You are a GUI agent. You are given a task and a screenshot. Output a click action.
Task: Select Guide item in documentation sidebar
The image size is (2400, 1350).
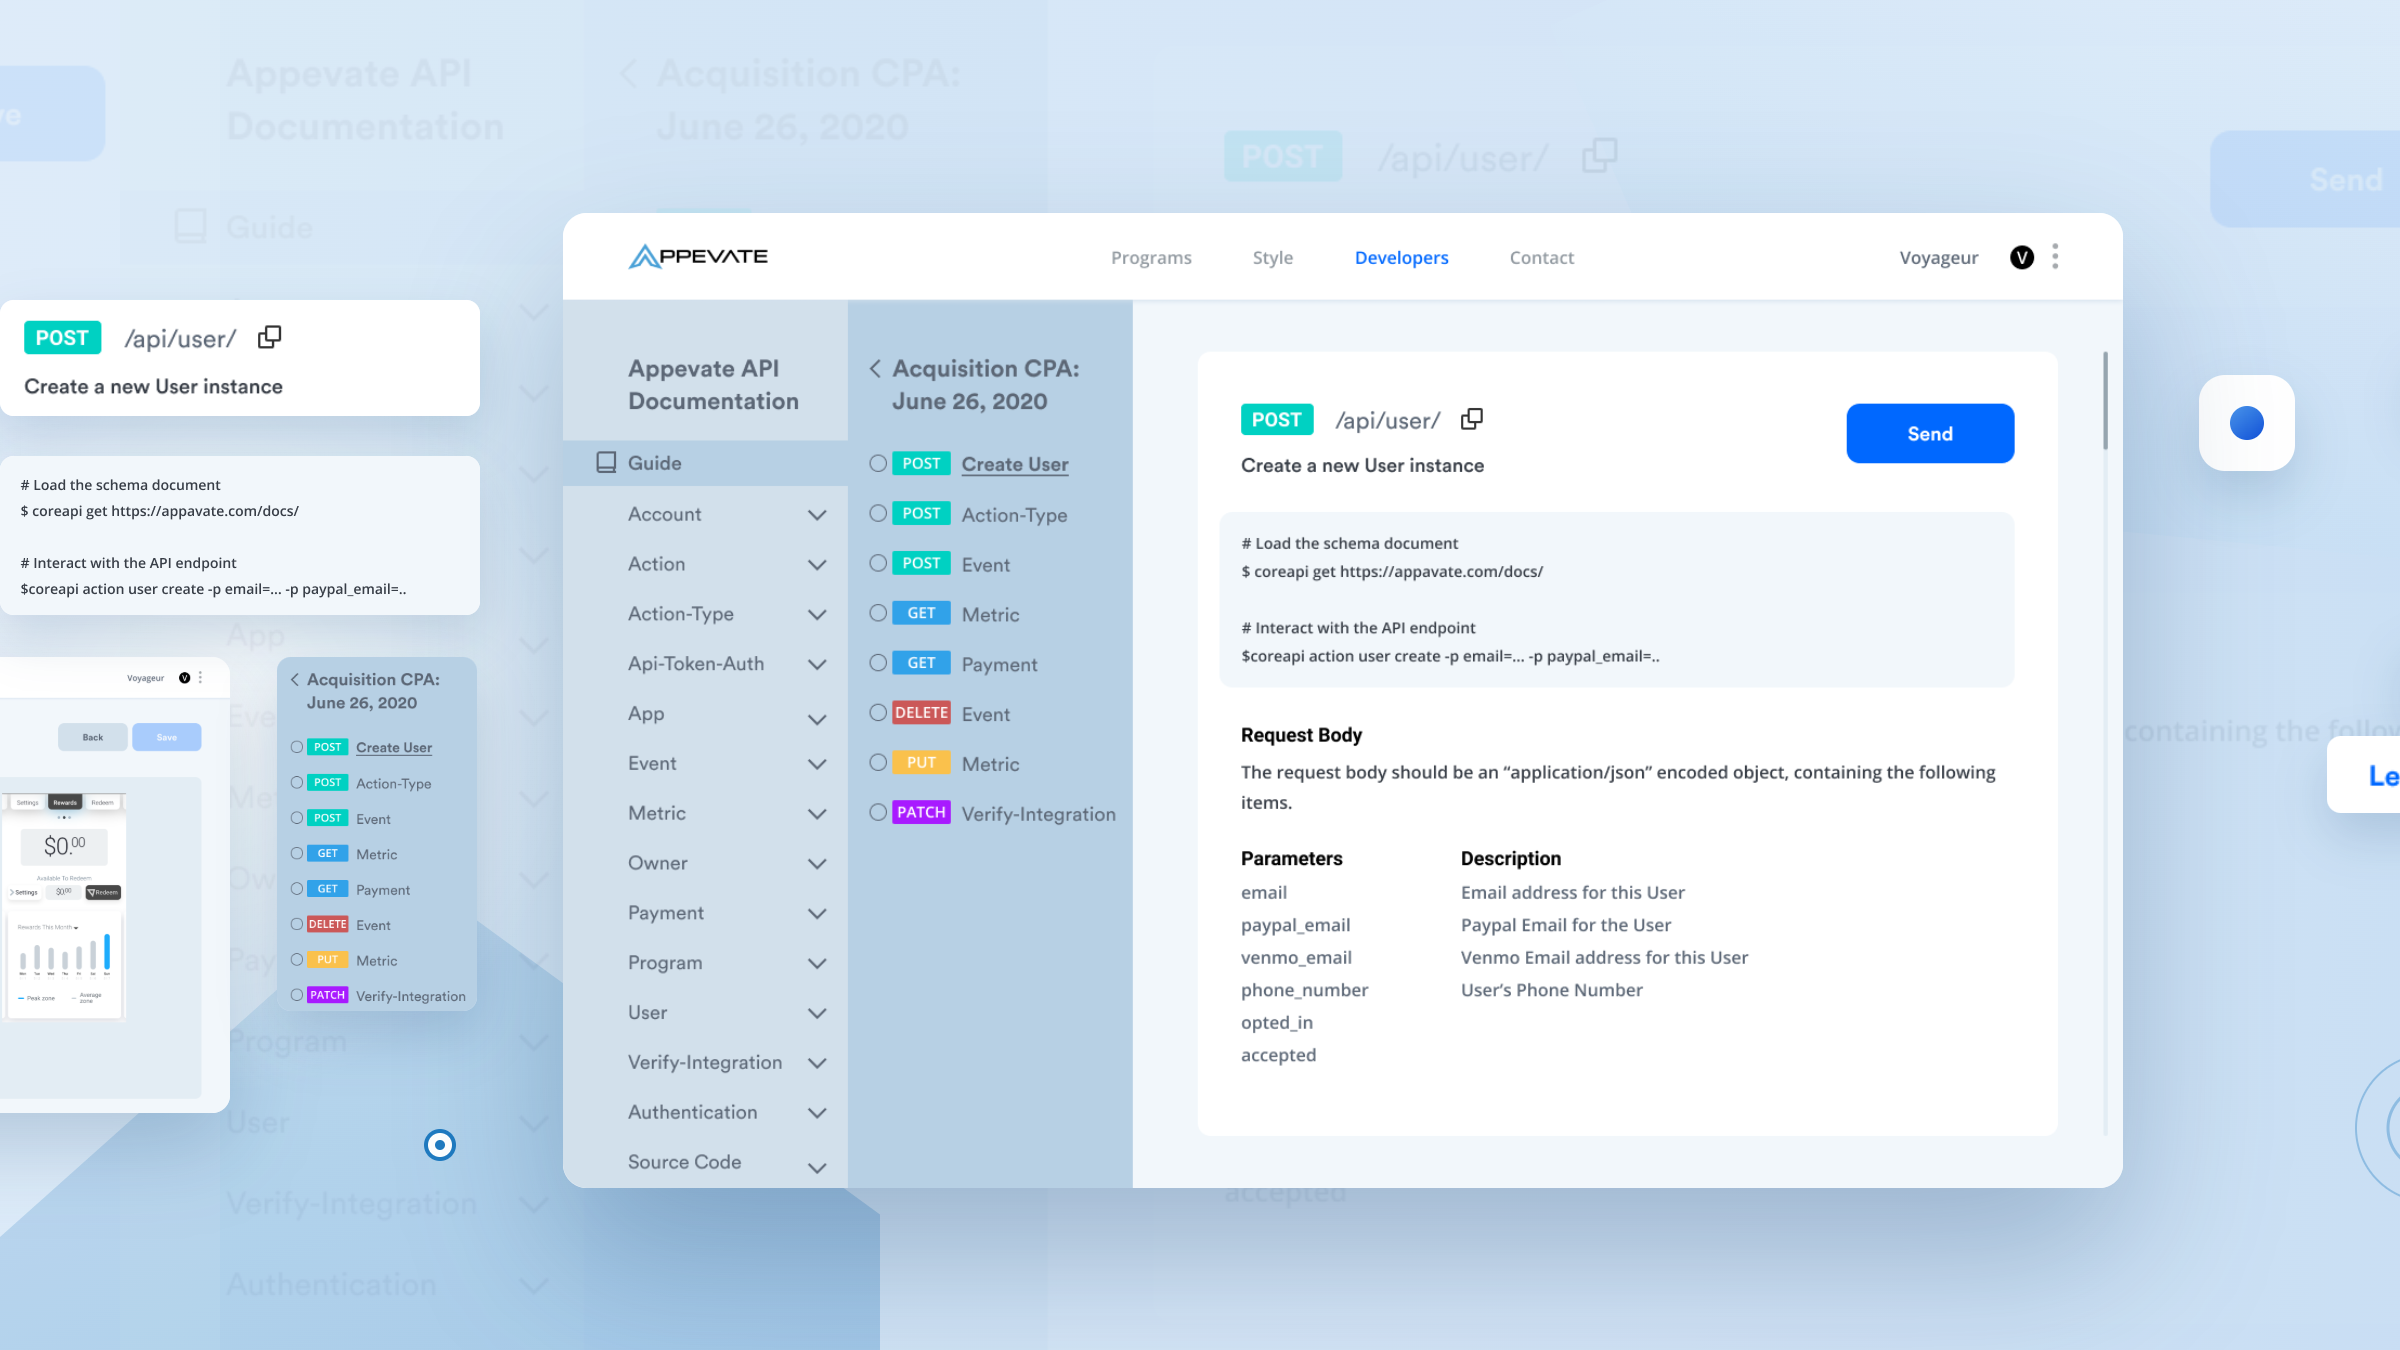706,463
